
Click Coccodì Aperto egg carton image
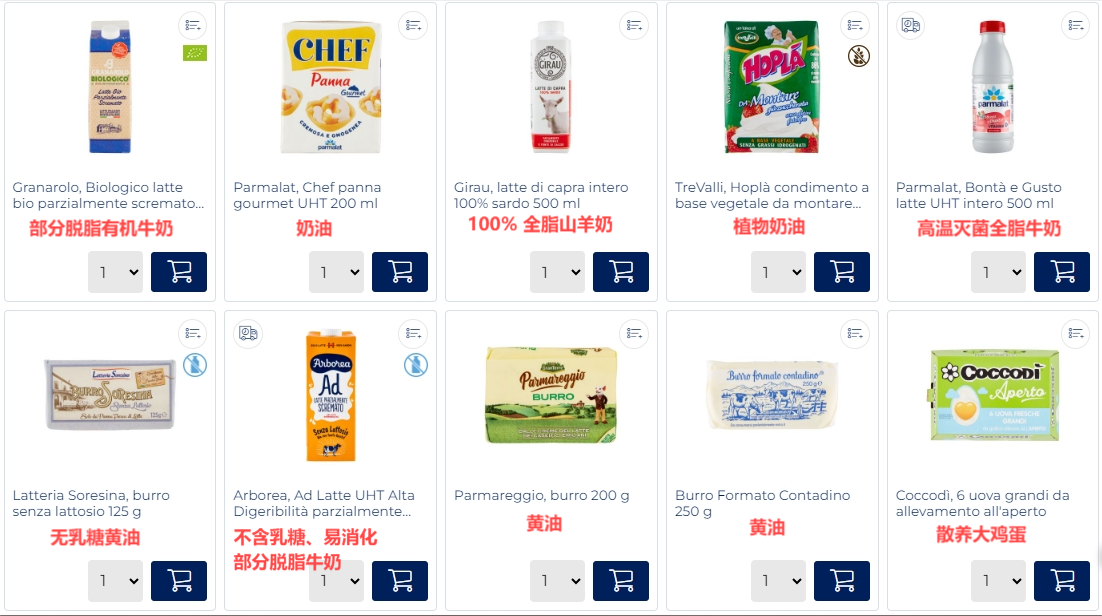994,394
